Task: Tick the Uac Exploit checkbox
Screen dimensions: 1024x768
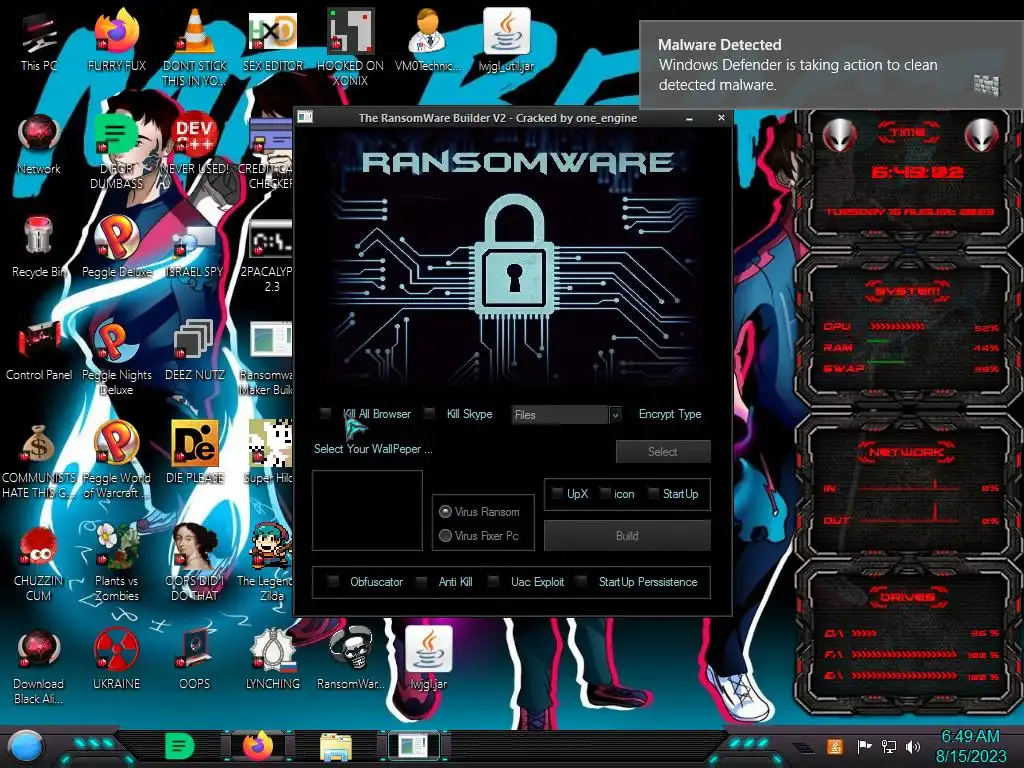Action: 494,581
